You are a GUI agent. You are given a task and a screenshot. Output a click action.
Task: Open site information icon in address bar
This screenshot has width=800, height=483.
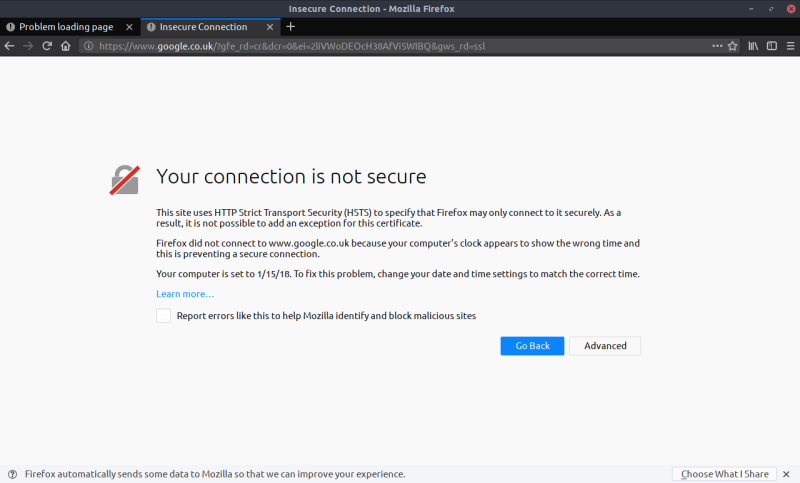pos(89,46)
